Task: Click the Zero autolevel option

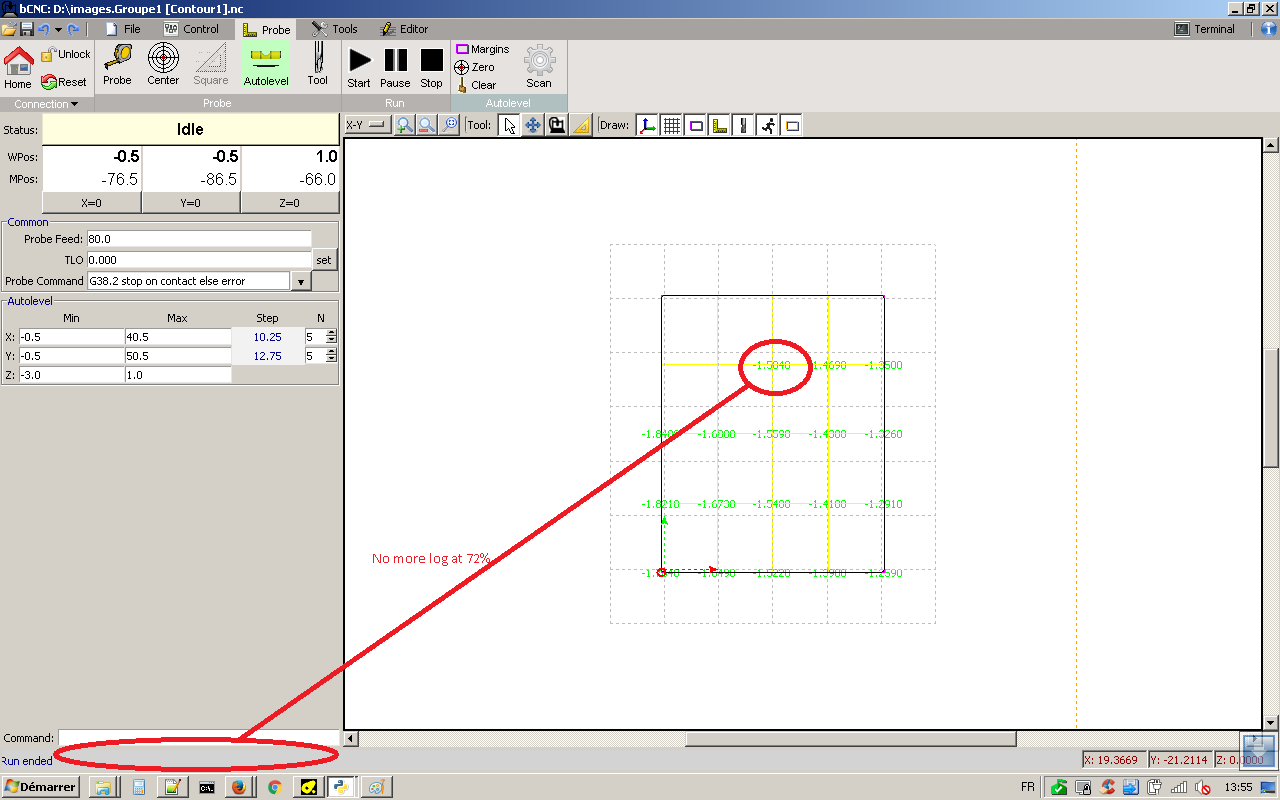Action: click(x=475, y=67)
